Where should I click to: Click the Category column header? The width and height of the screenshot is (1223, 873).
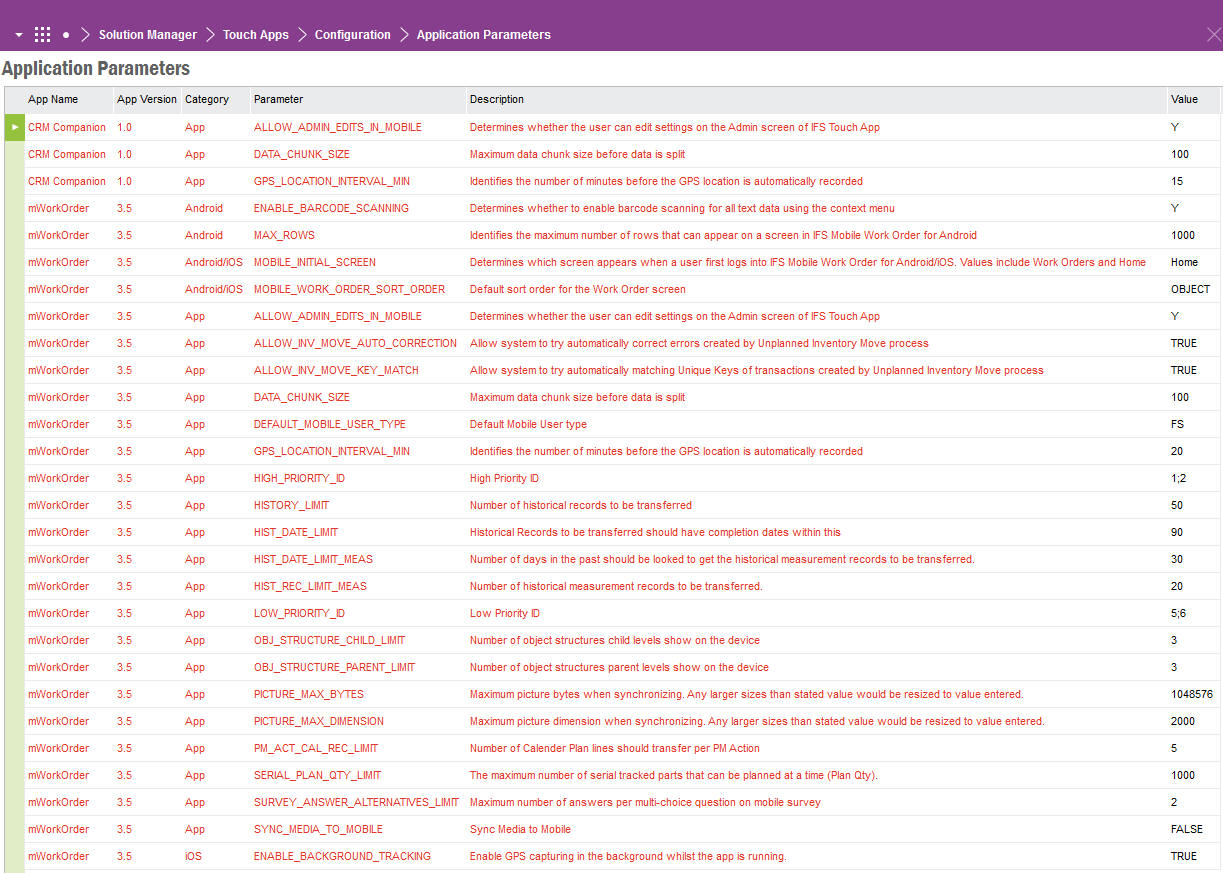pyautogui.click(x=207, y=100)
